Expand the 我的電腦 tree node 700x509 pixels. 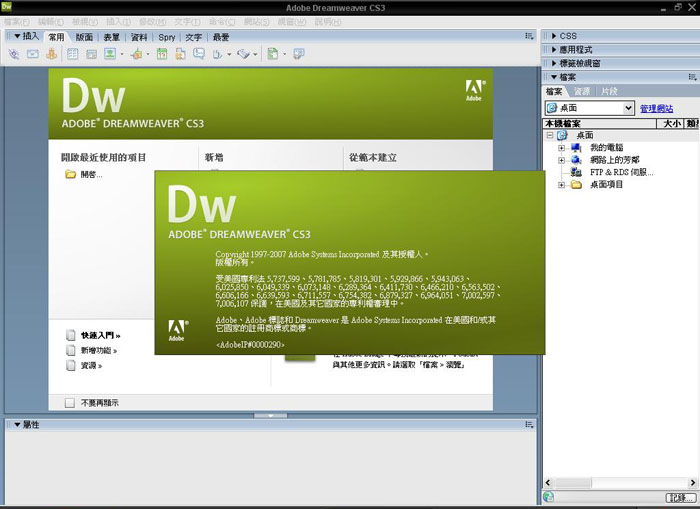(562, 148)
